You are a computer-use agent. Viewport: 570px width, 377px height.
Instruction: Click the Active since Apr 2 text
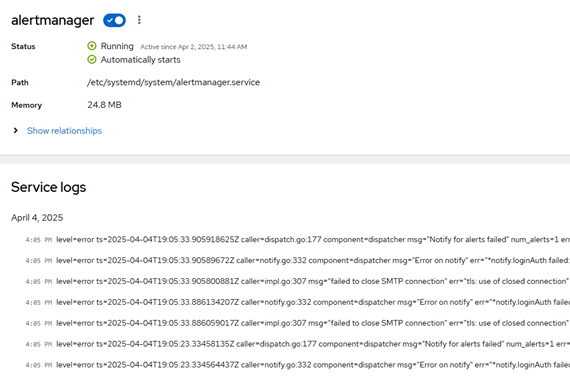pyautogui.click(x=194, y=47)
